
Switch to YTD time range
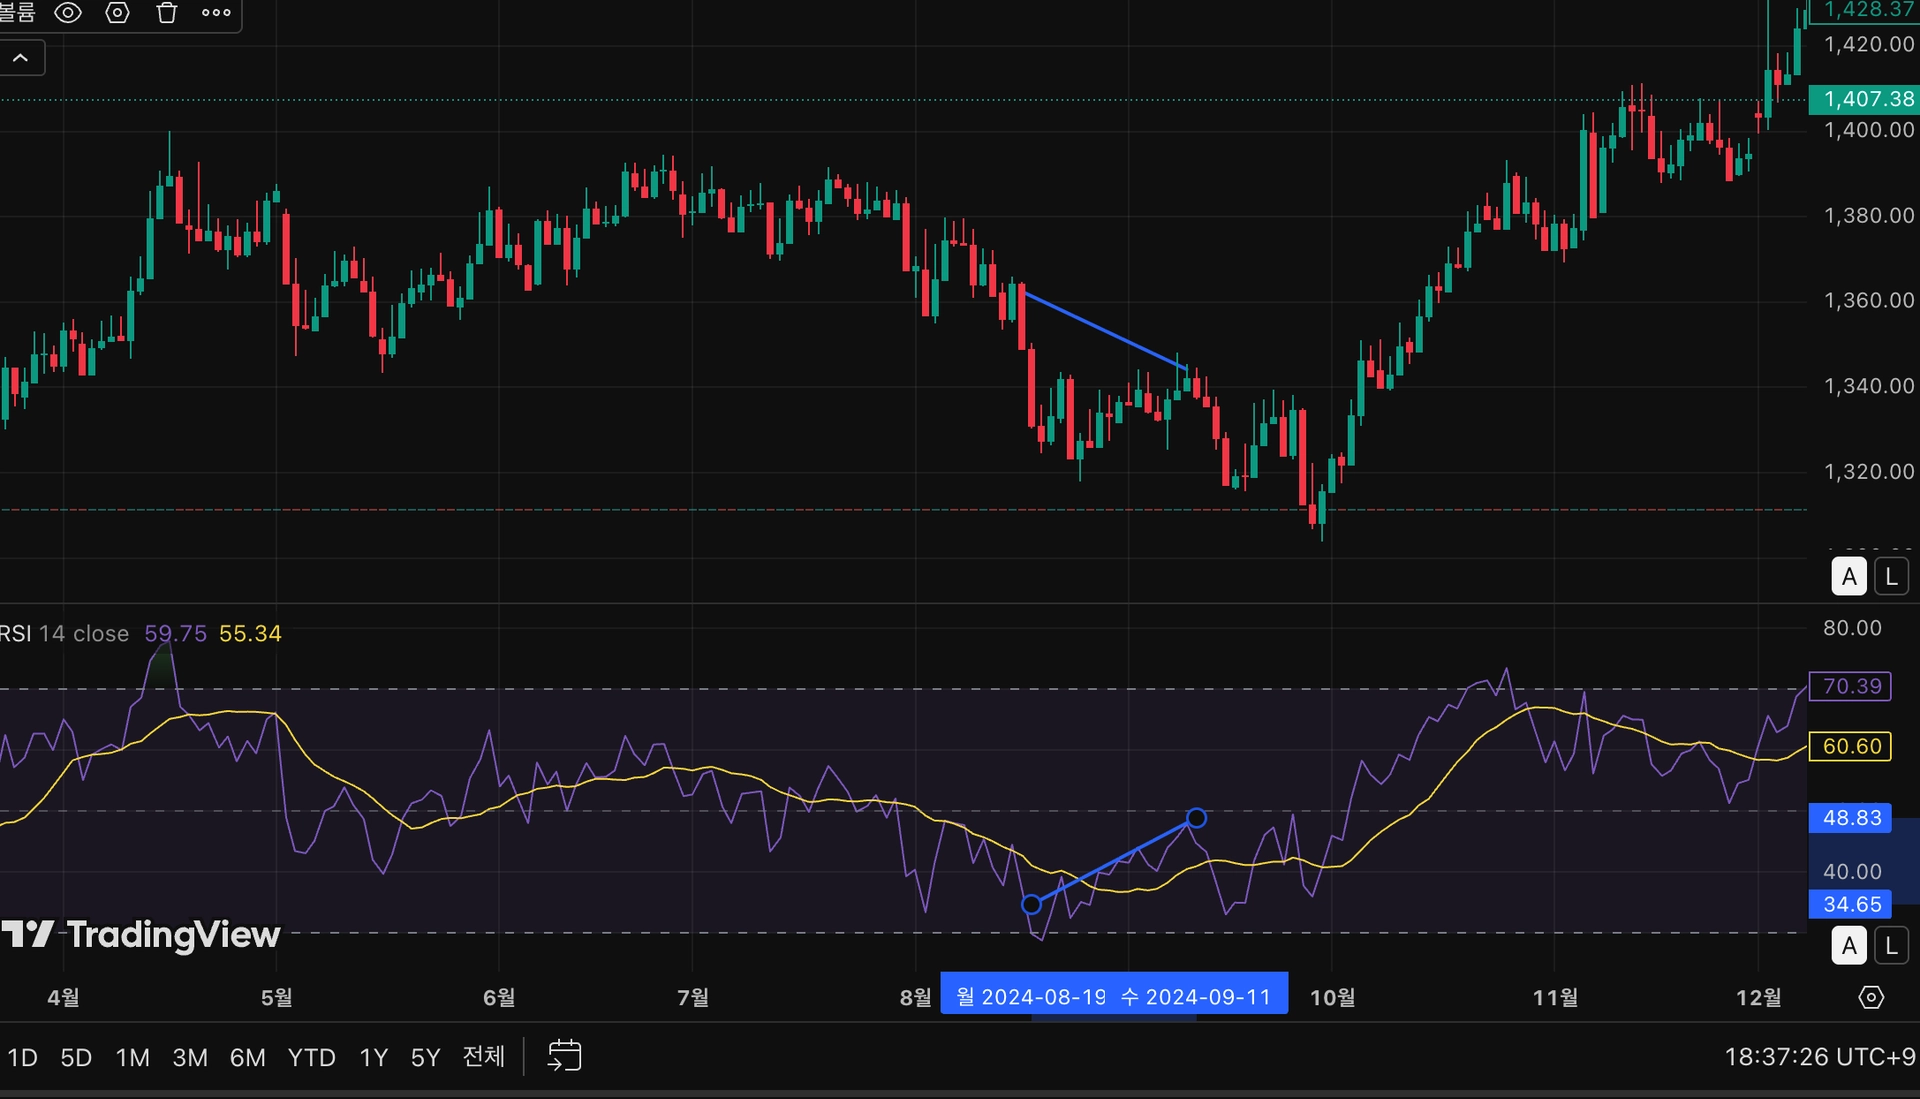tap(311, 1057)
